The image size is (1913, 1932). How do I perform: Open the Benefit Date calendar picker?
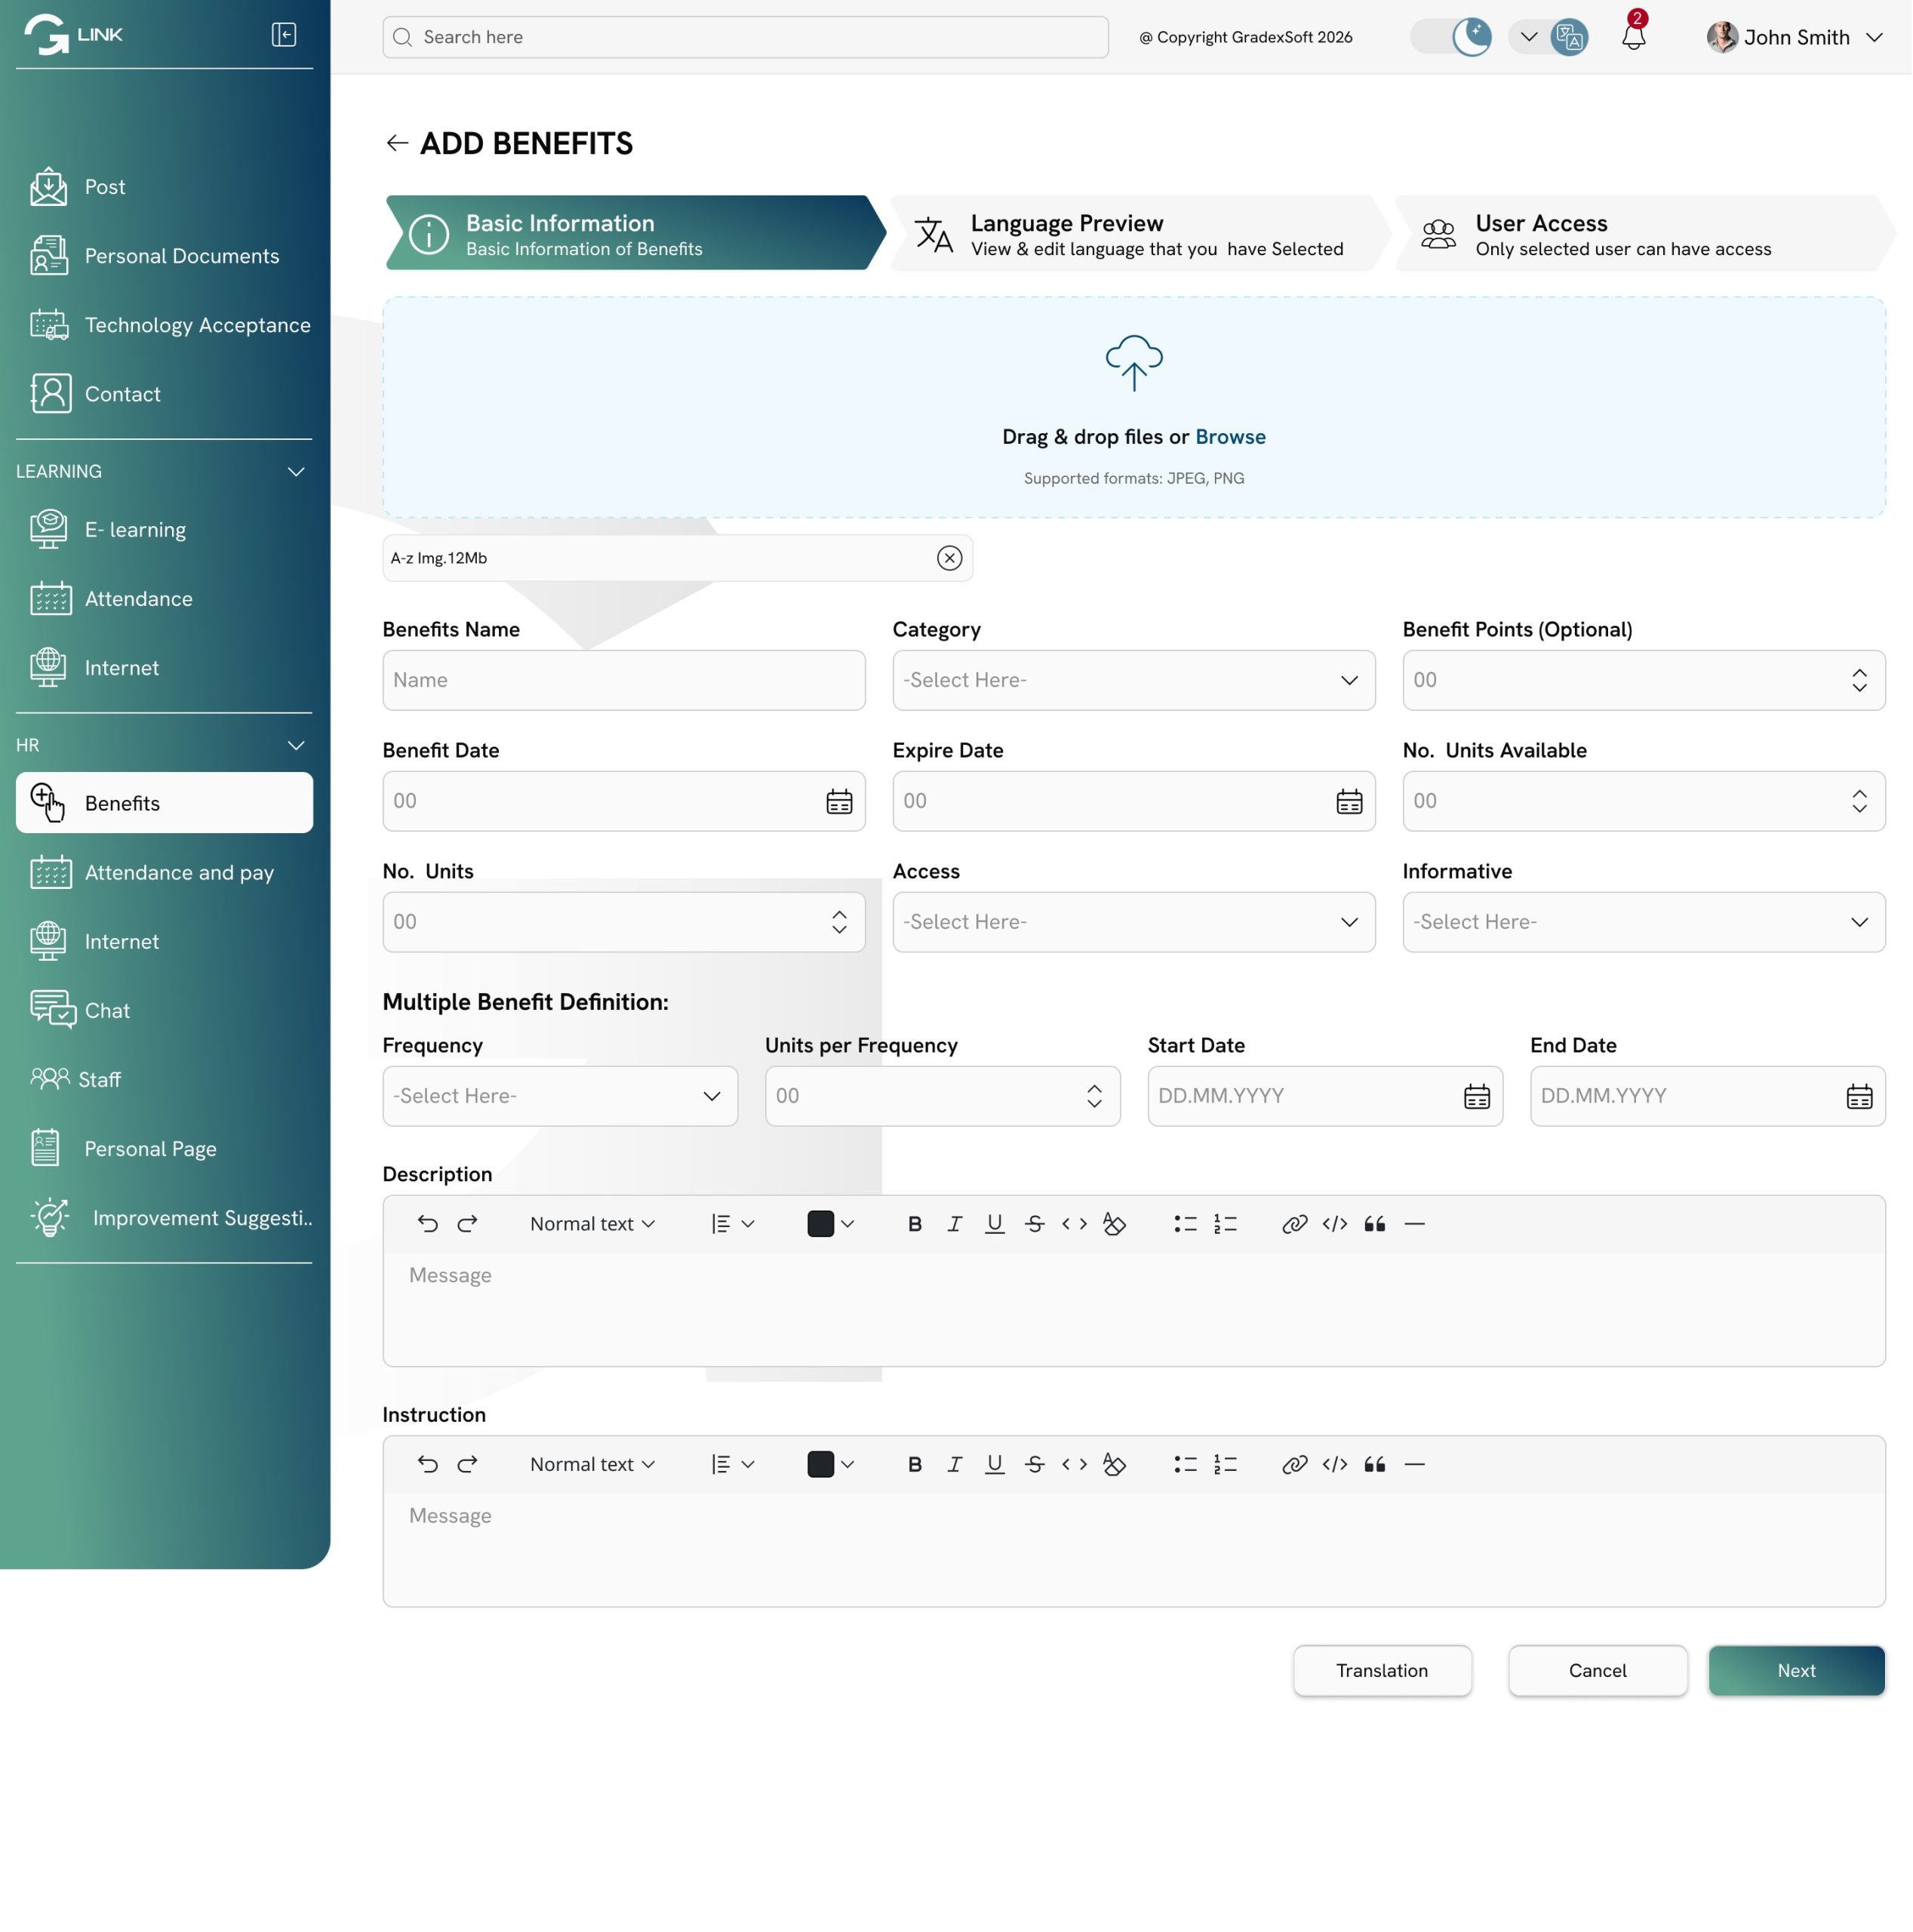(x=839, y=801)
